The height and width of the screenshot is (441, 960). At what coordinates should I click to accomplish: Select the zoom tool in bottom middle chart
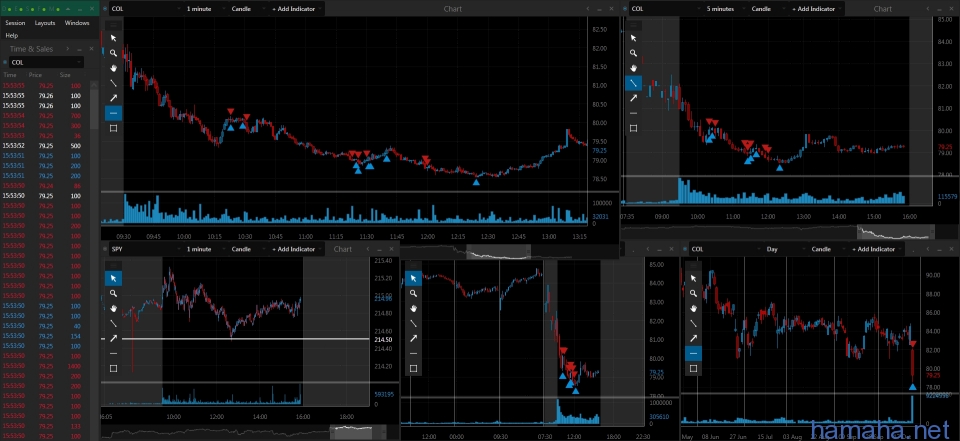(x=413, y=293)
